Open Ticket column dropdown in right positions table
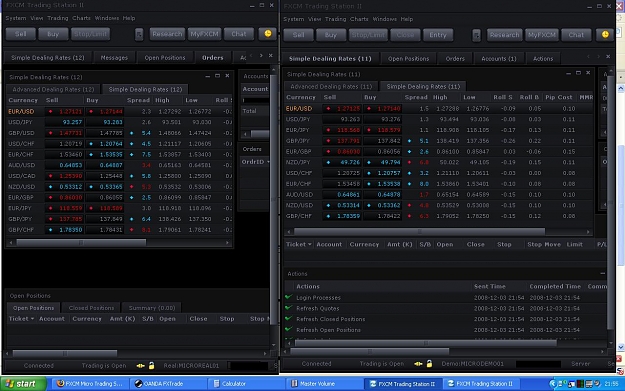This screenshot has width=625, height=391. tap(309, 244)
